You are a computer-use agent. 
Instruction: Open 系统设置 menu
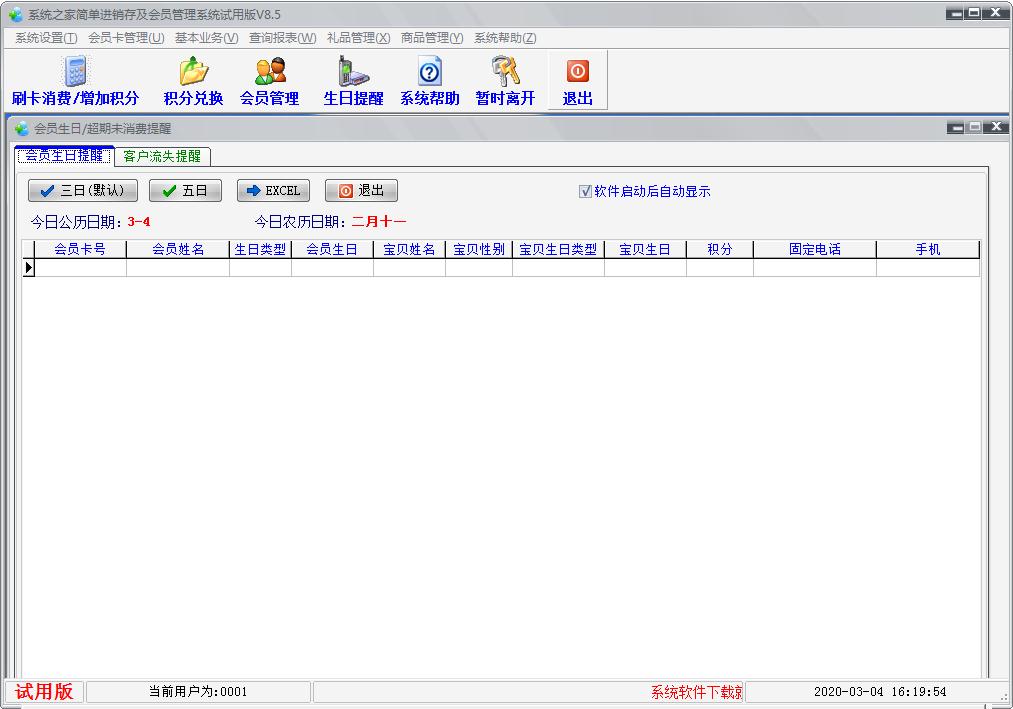(46, 38)
